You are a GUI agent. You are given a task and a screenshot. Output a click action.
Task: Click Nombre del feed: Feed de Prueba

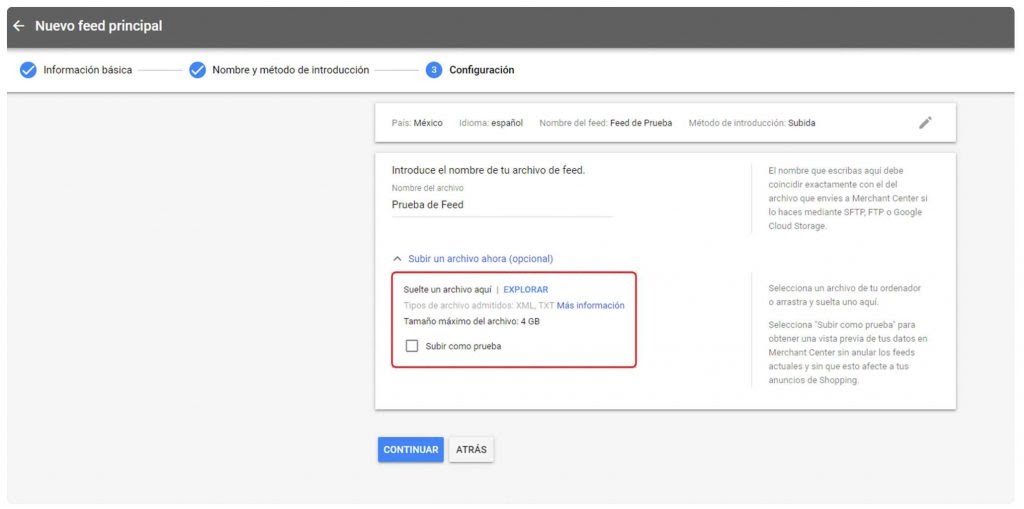tap(605, 123)
